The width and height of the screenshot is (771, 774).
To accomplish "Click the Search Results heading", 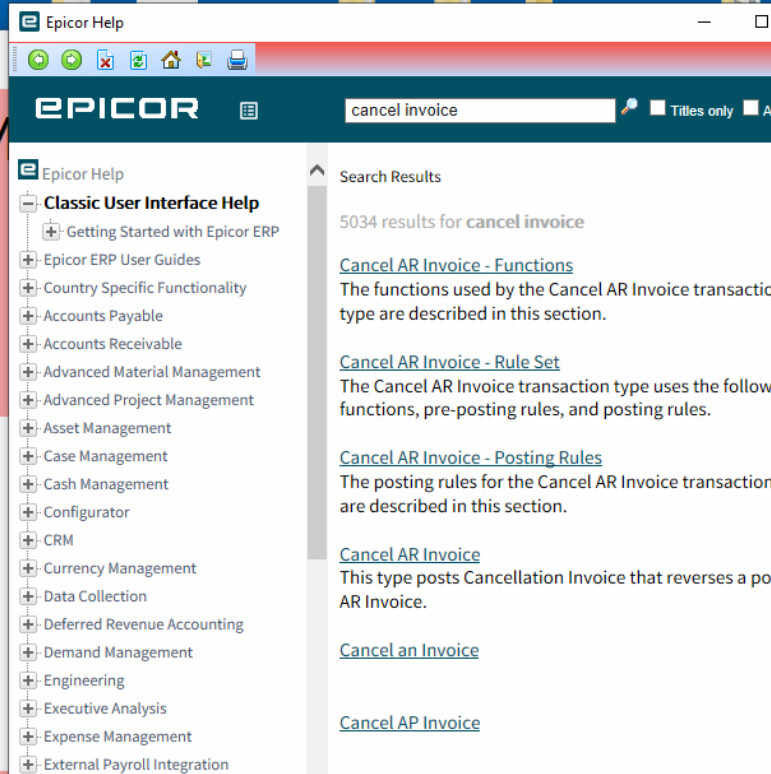I will 390,177.
